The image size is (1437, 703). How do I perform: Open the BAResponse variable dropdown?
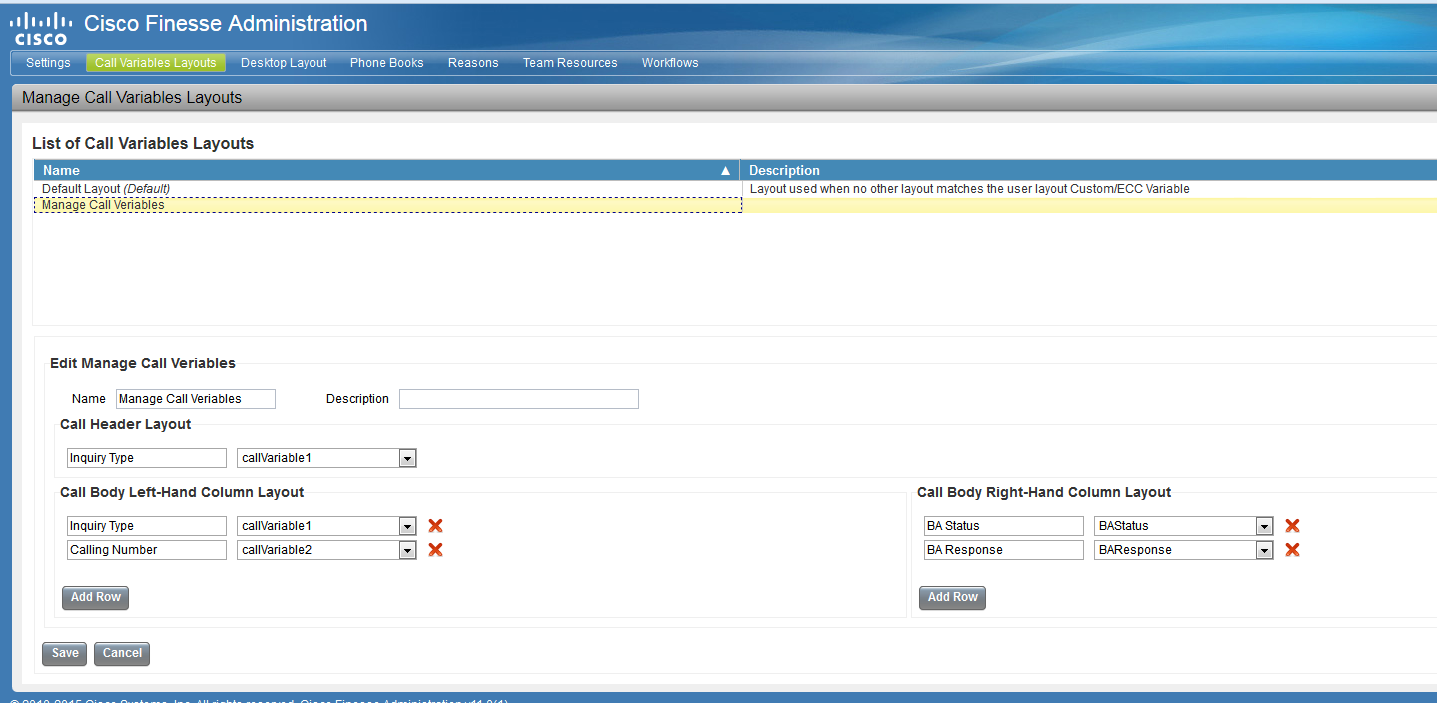[x=1264, y=550]
